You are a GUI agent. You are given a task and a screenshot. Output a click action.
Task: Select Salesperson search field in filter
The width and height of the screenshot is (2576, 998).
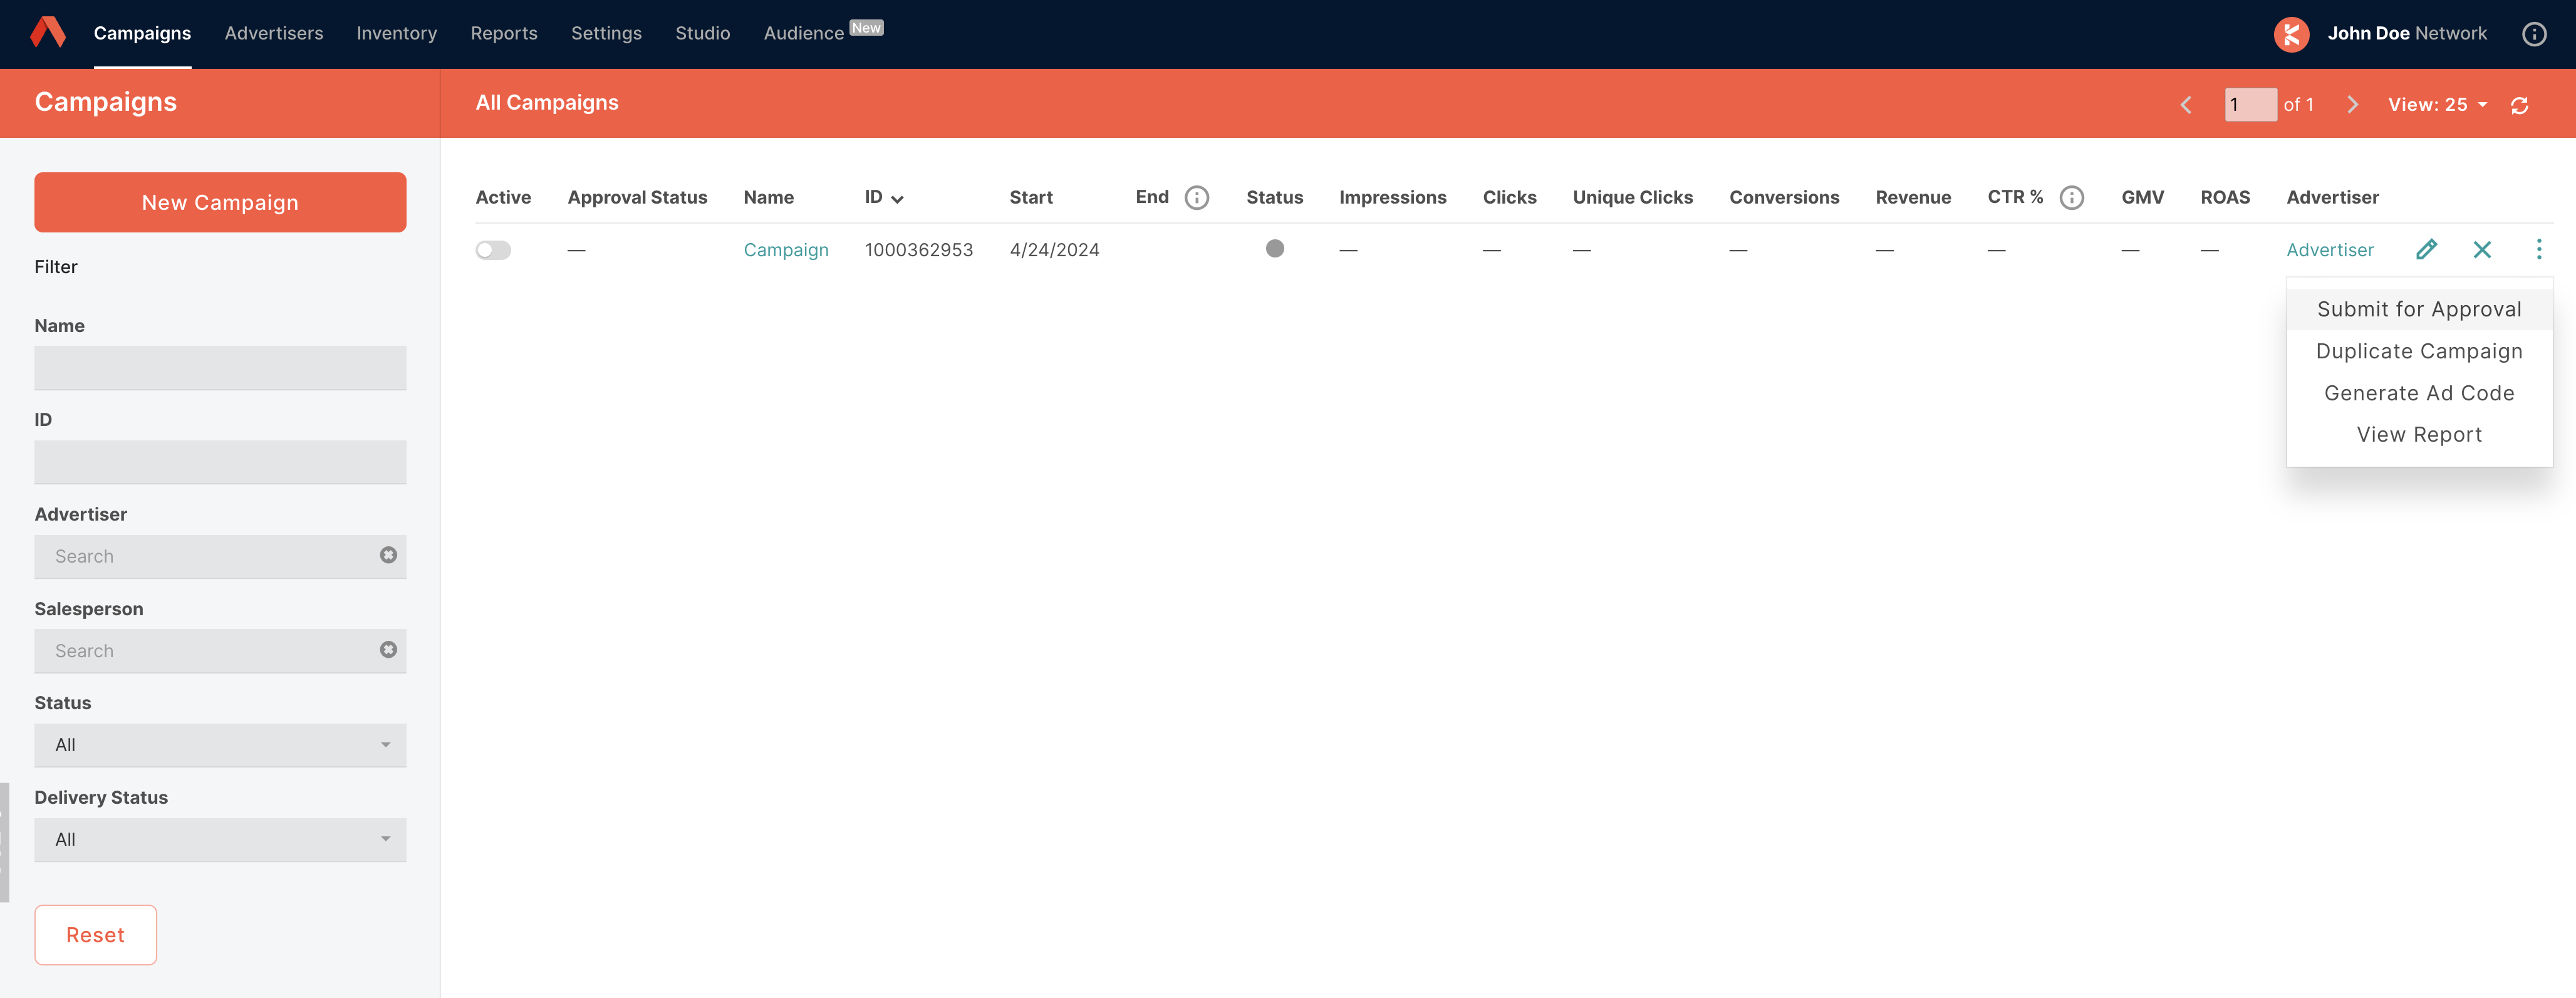(220, 650)
